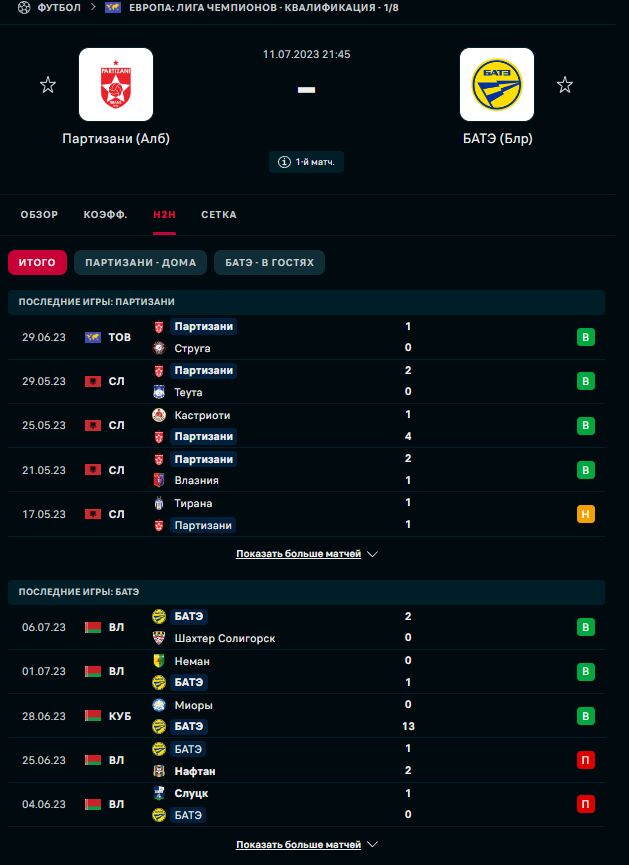The image size is (629, 865).
Task: Open the Нафтан team name
Action: (195, 771)
